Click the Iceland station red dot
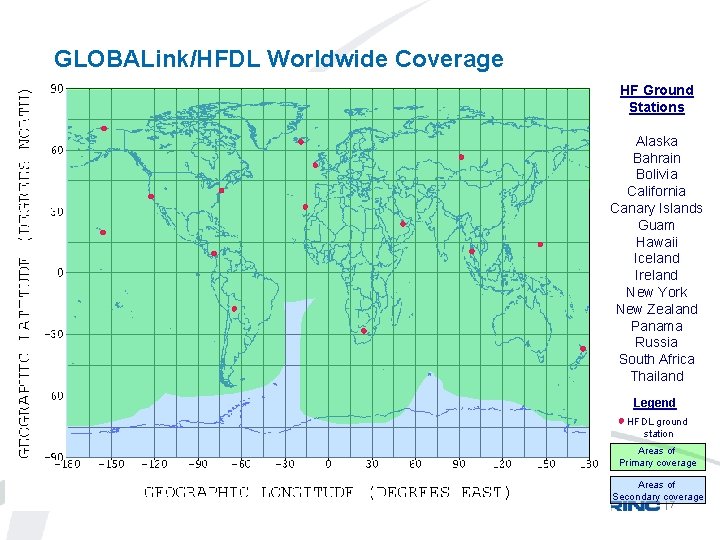 tap(301, 142)
